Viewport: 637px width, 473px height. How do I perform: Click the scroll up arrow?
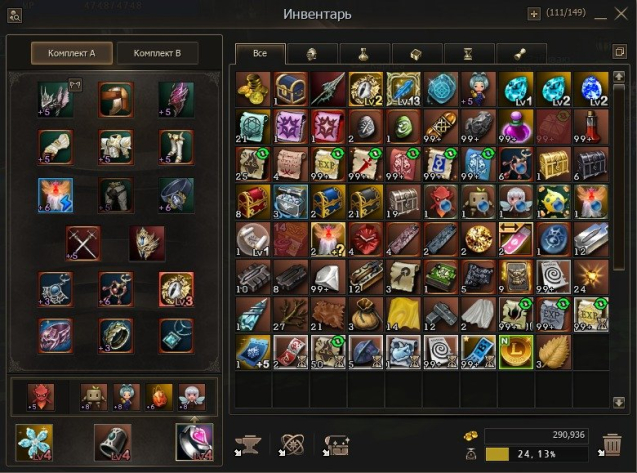point(618,76)
